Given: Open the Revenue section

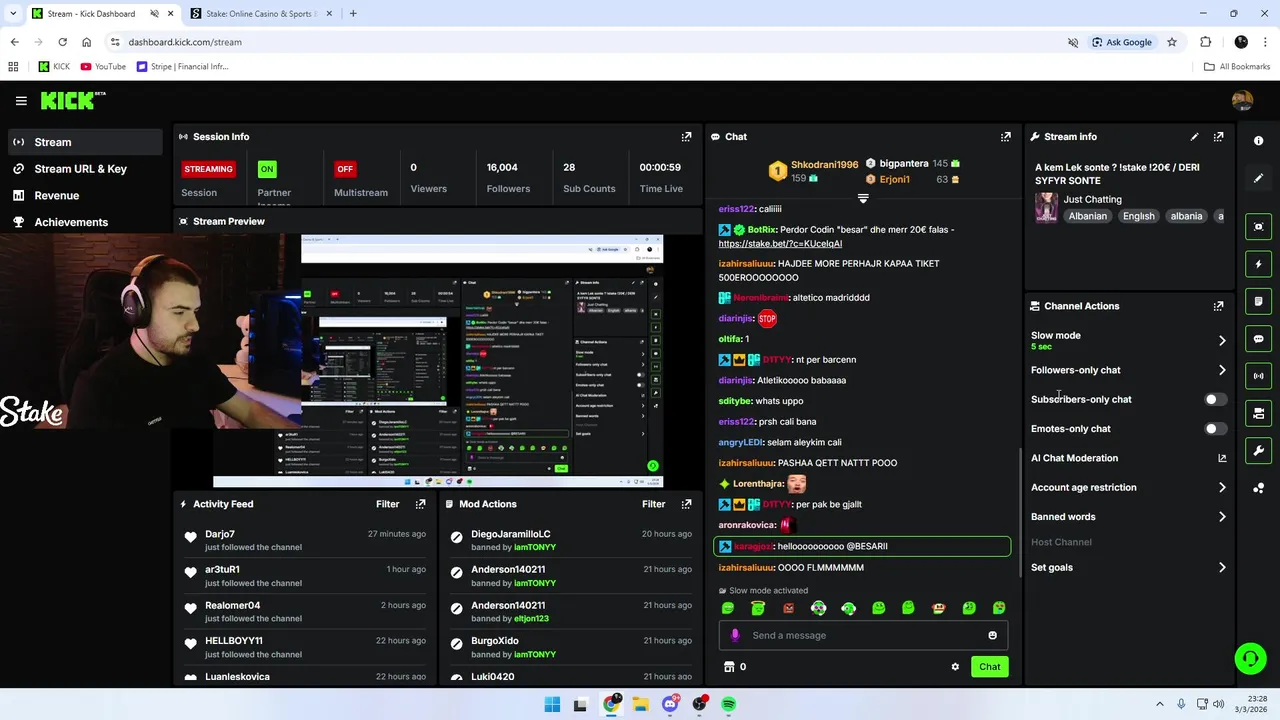Looking at the screenshot, I should (86, 196).
